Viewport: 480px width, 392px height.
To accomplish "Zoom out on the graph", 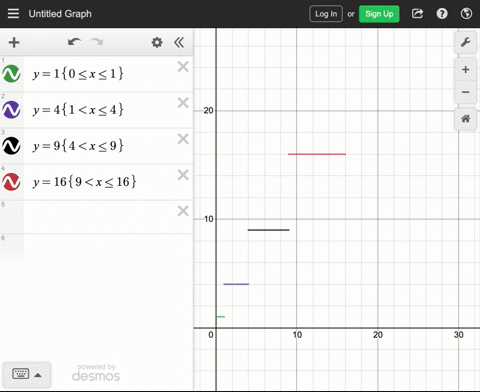I will (465, 92).
